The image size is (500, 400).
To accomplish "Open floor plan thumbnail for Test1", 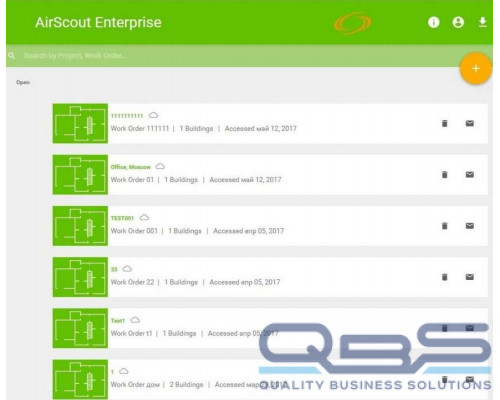I will pyautogui.click(x=80, y=328).
